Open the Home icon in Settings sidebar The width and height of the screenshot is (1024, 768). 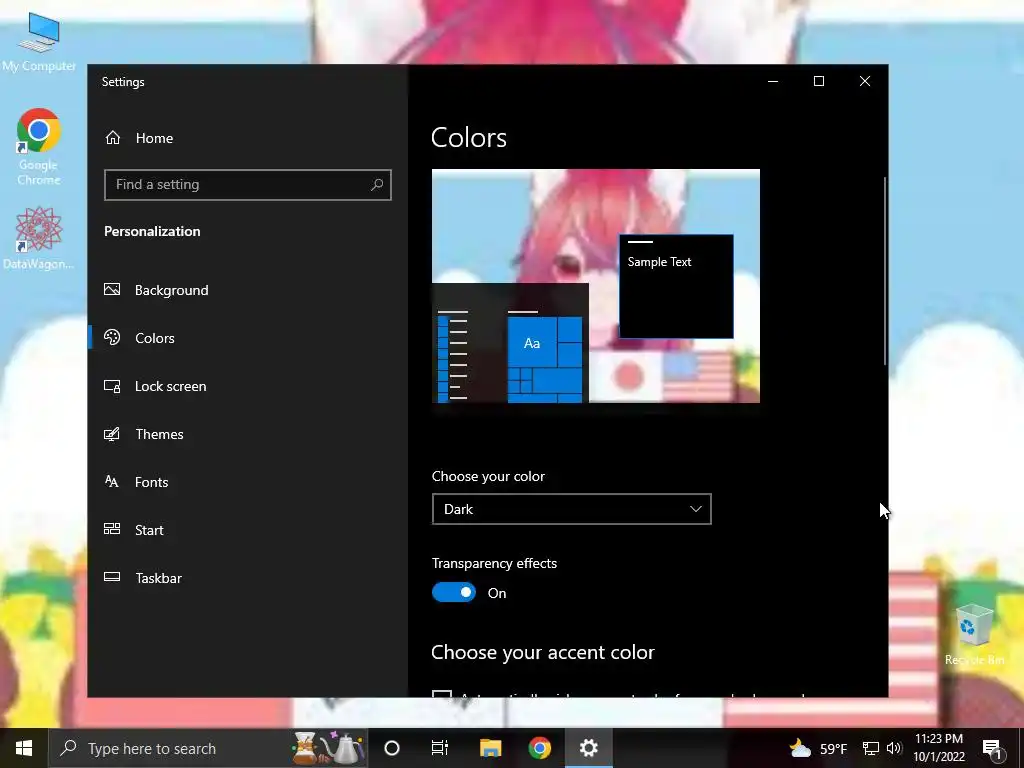point(113,138)
